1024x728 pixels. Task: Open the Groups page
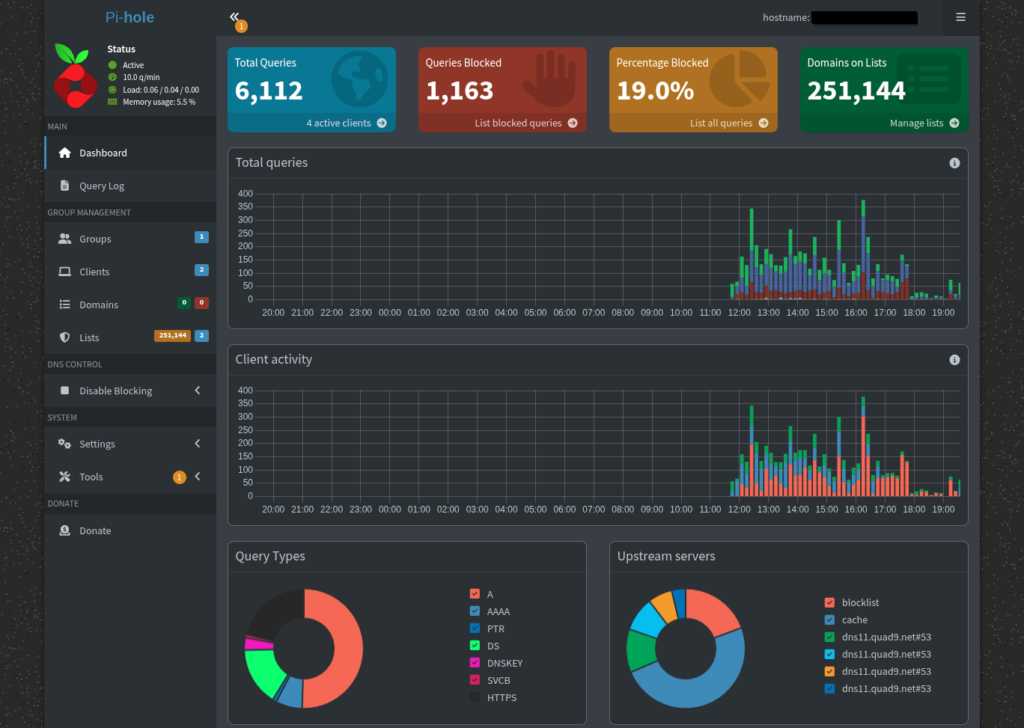[95, 239]
